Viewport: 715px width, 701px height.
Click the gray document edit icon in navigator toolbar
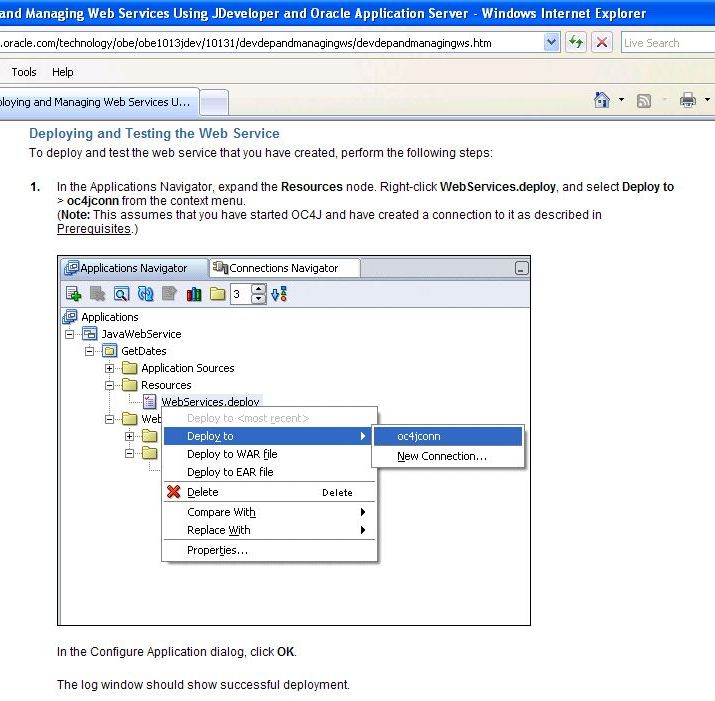pyautogui.click(x=169, y=294)
